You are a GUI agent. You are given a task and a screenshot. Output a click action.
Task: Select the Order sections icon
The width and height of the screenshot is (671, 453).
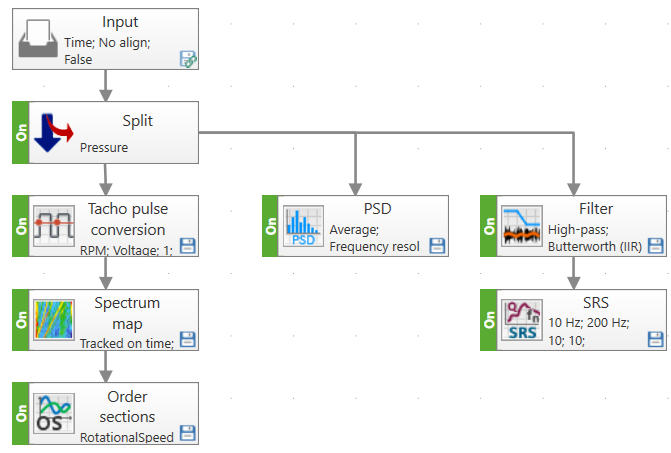(53, 413)
